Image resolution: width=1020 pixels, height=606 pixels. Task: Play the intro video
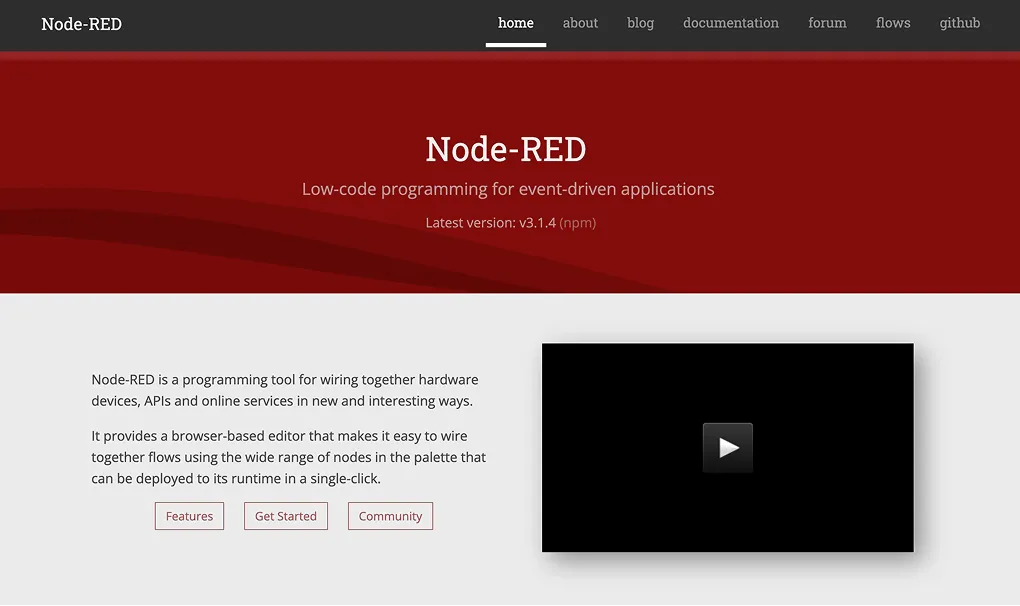click(x=727, y=448)
